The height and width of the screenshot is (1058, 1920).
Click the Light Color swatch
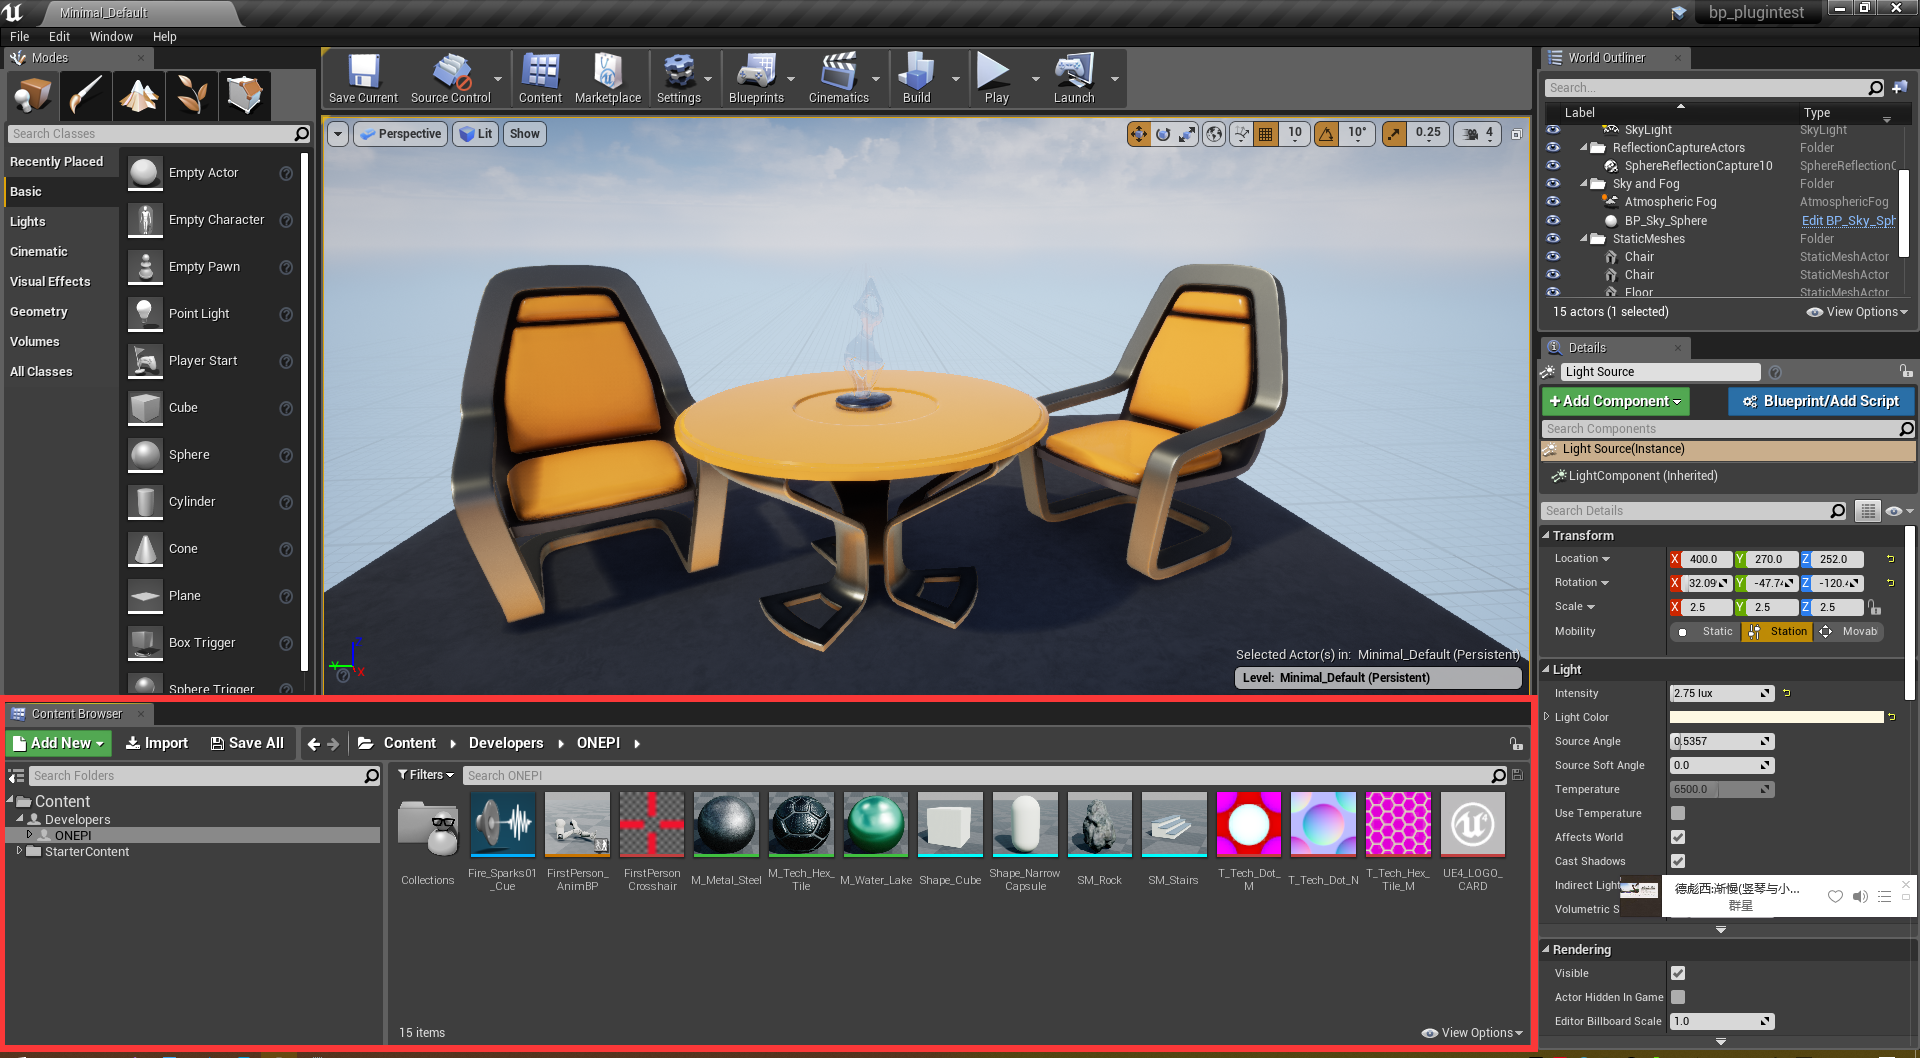pyautogui.click(x=1775, y=717)
